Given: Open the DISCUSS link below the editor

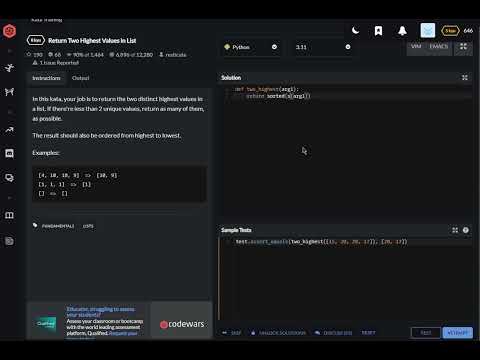Looking at the screenshot, I should tap(333, 333).
